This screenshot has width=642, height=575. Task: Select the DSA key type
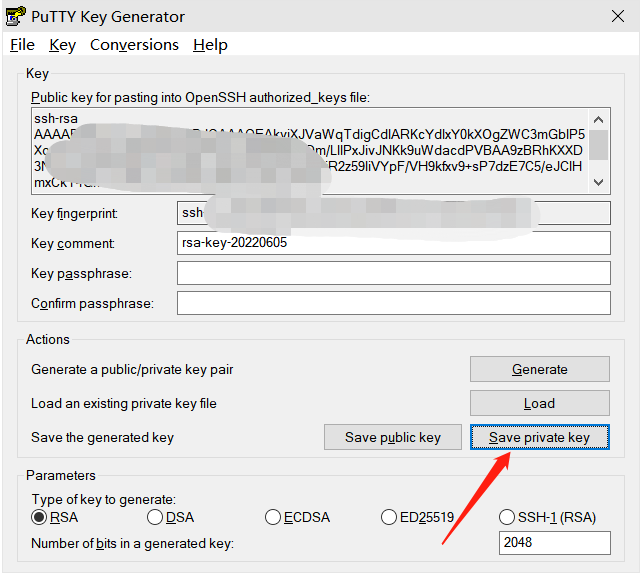170,517
